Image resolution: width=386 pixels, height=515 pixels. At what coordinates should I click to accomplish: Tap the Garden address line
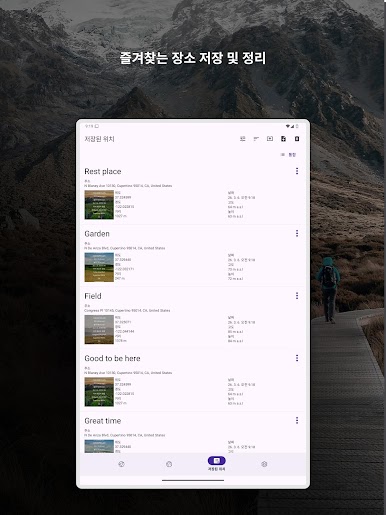point(125,248)
